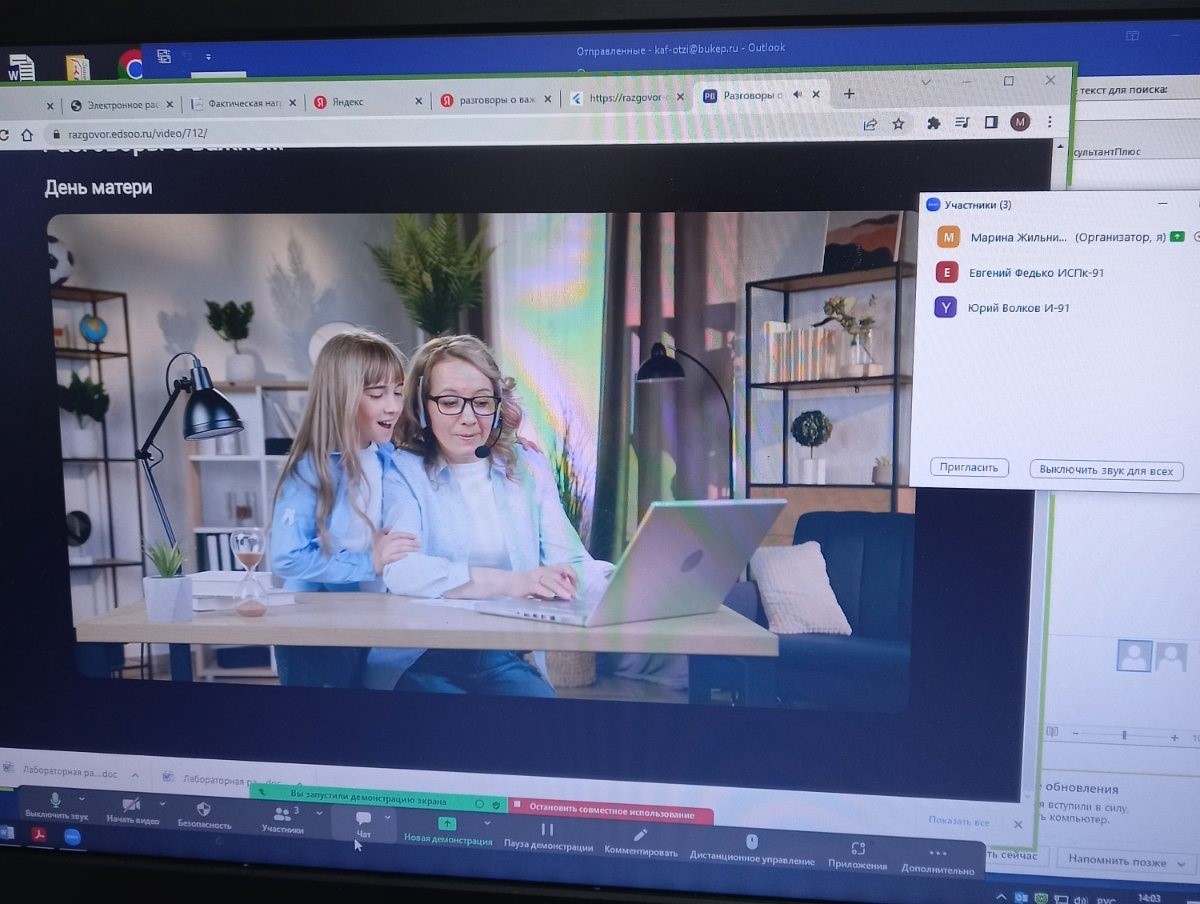Screen dimensions: 1200x904
Task: Open Chrome profile avatar M
Action: [1020, 122]
